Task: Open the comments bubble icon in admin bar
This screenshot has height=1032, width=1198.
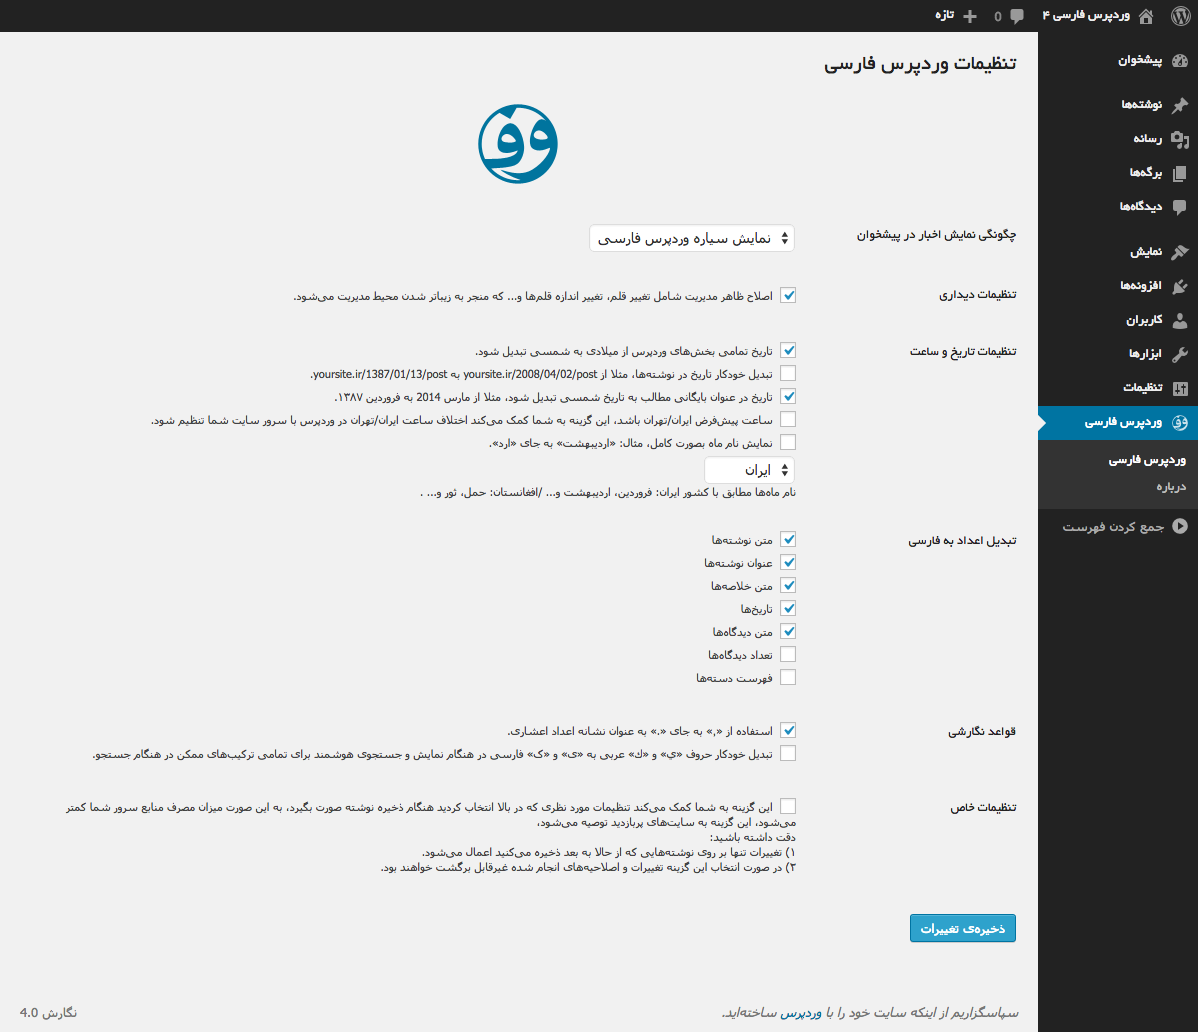Action: pos(1016,16)
